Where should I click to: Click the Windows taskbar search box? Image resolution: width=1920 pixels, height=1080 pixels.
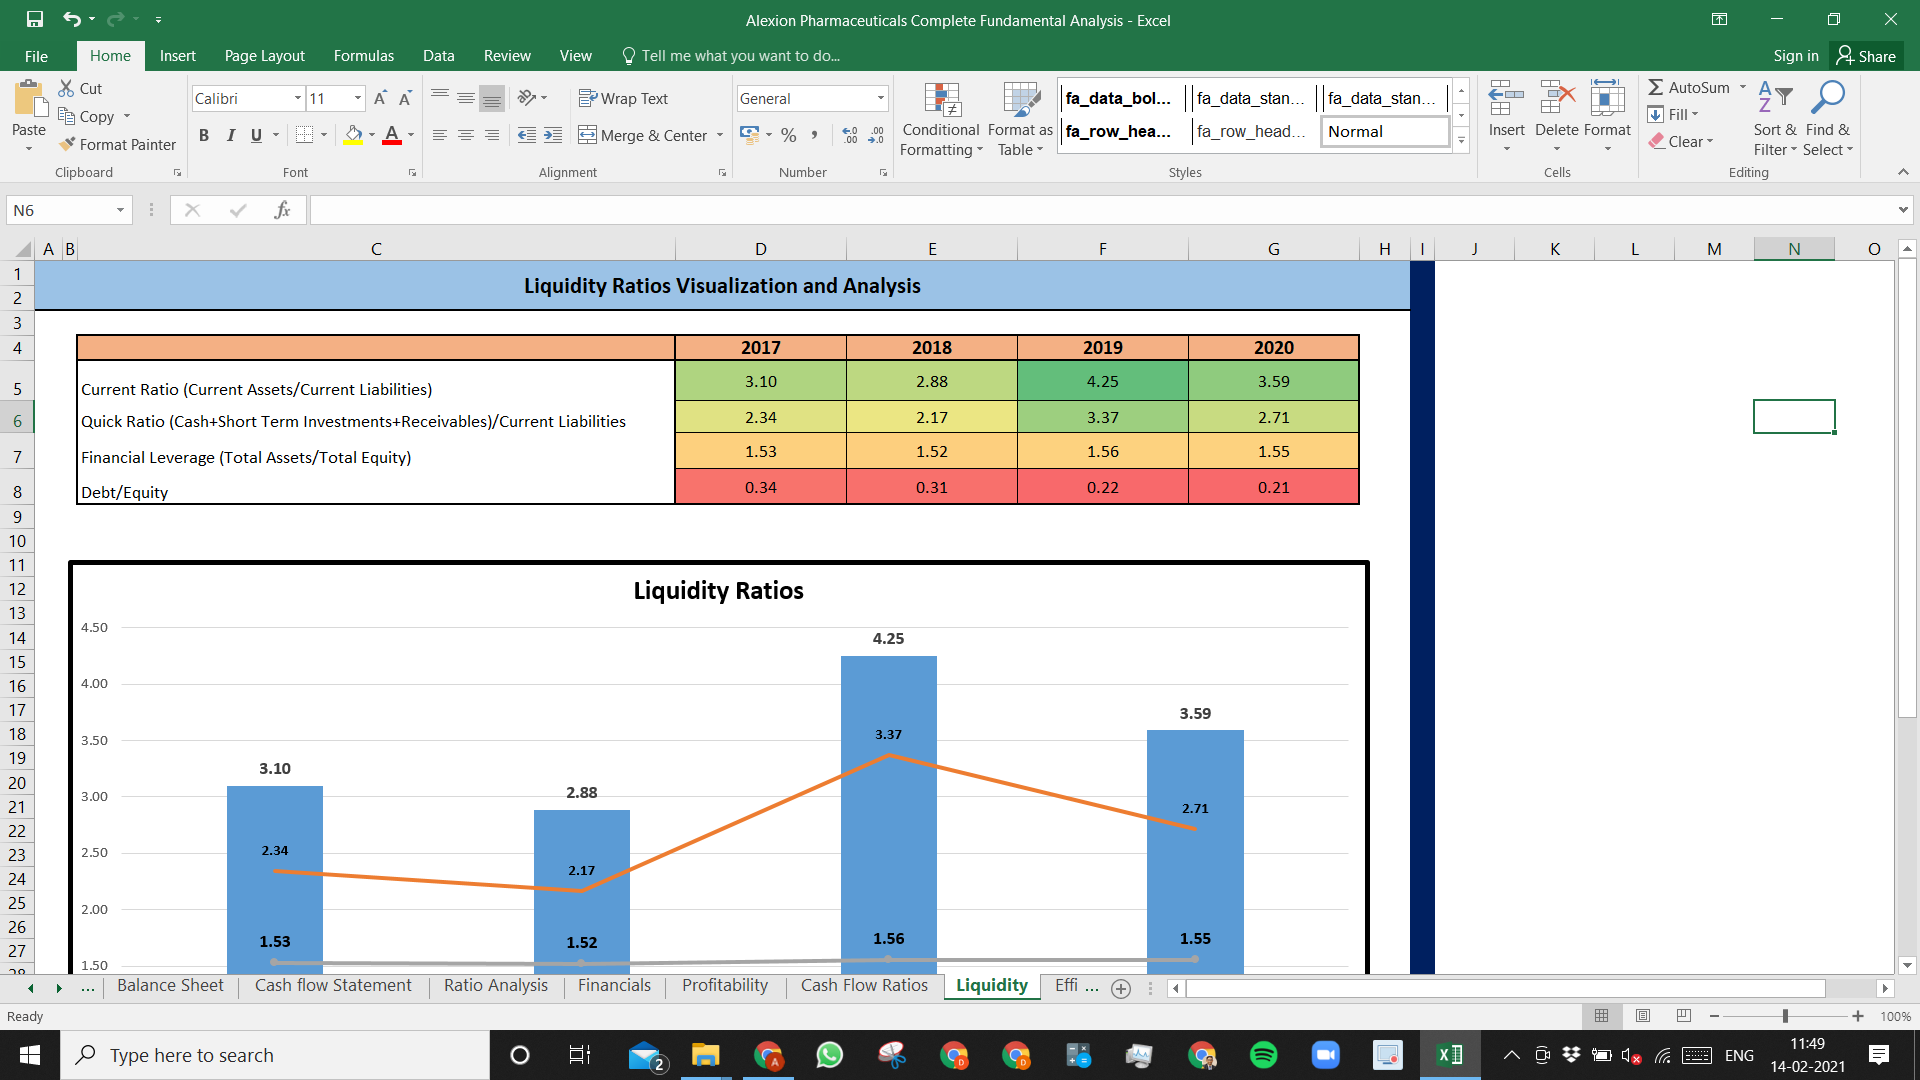click(275, 1055)
